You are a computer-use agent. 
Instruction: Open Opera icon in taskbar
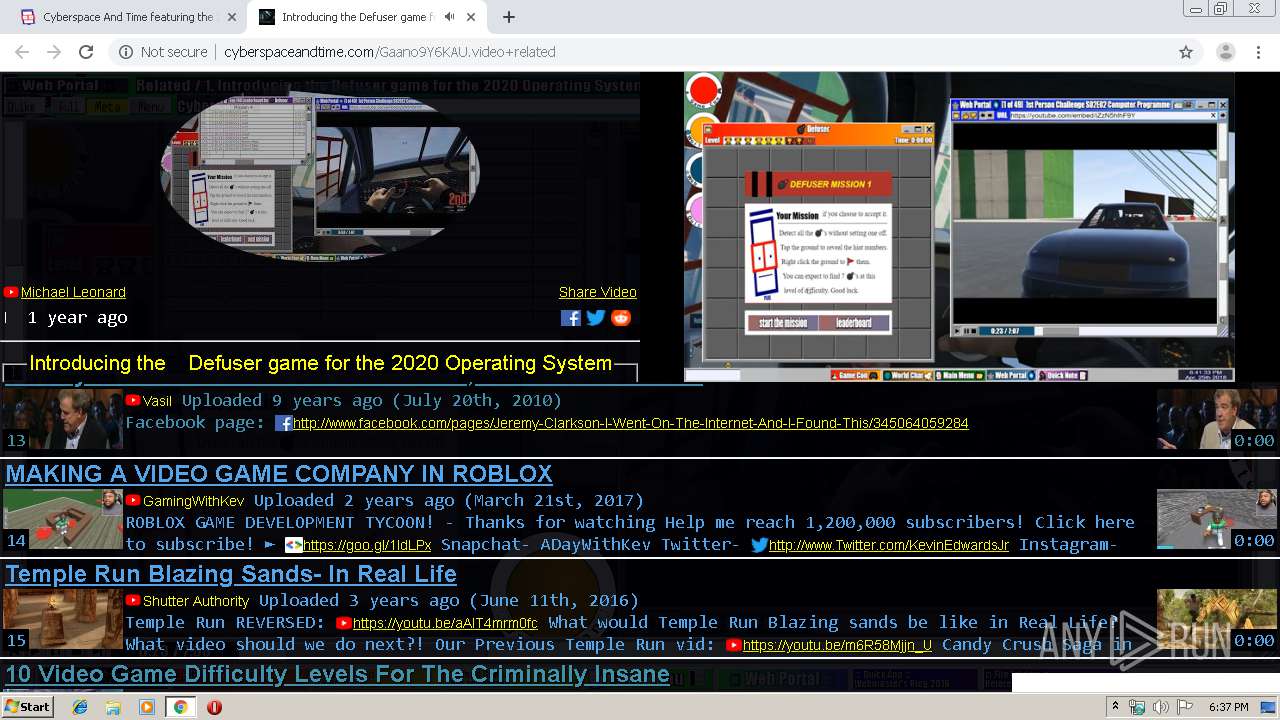pyautogui.click(x=214, y=707)
